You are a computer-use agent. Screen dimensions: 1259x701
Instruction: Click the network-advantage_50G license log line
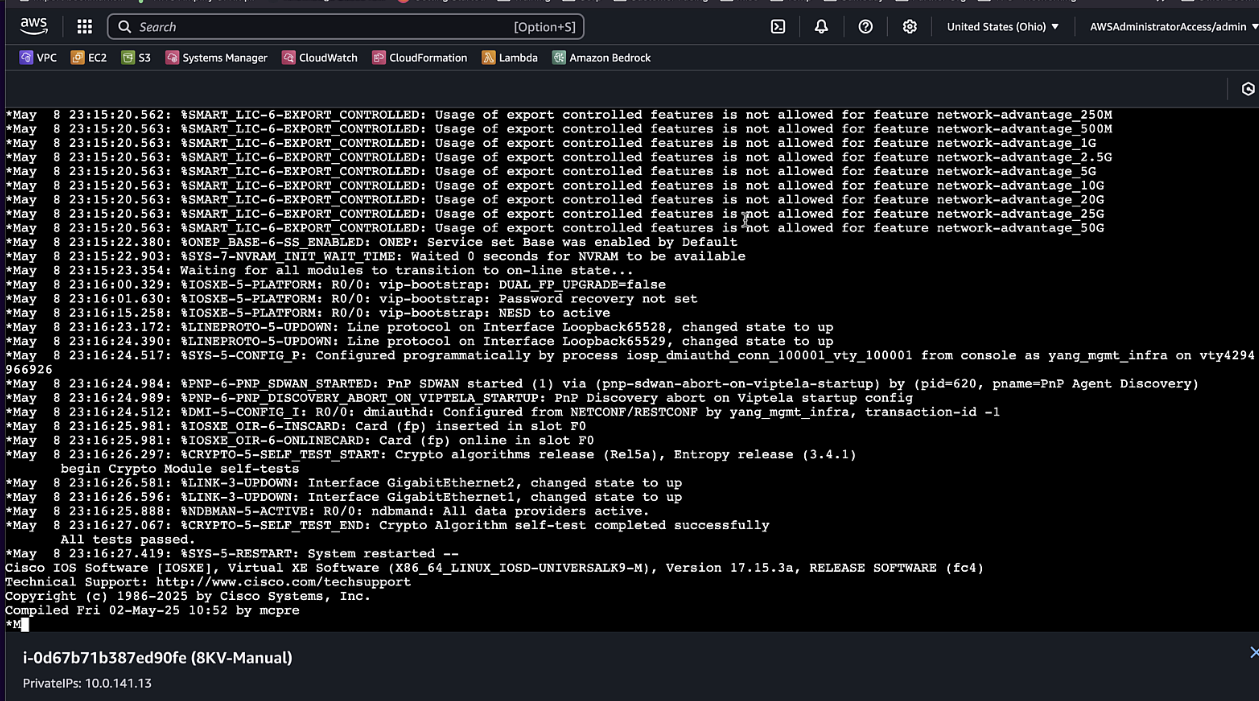[555, 228]
